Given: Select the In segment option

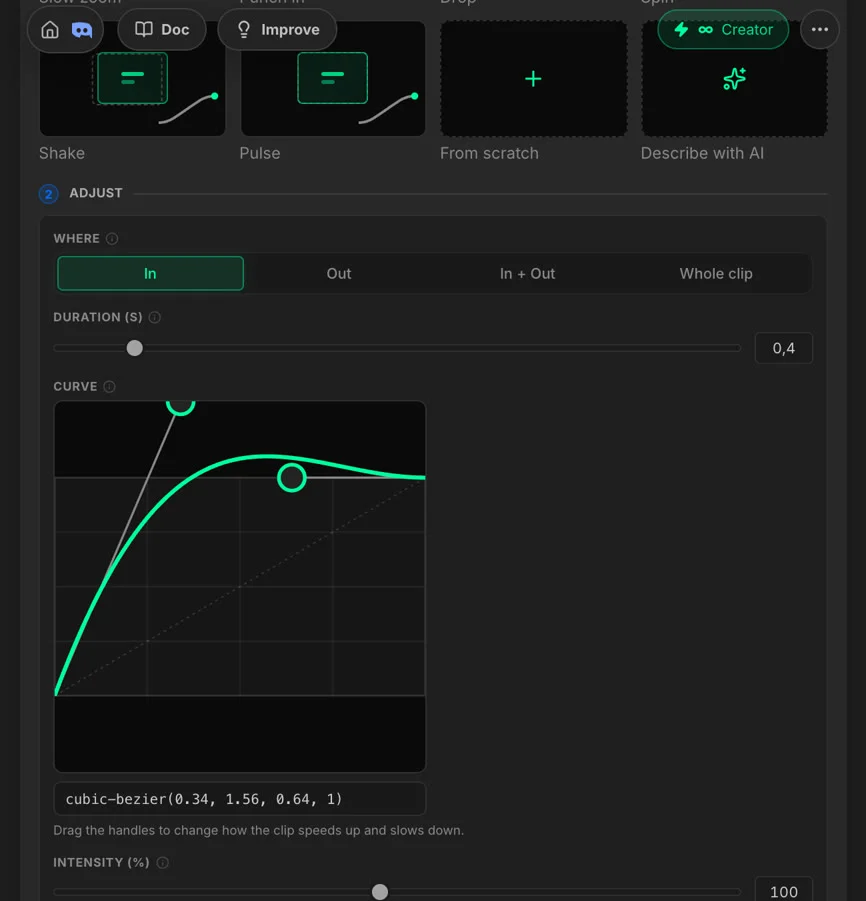Looking at the screenshot, I should click(151, 274).
